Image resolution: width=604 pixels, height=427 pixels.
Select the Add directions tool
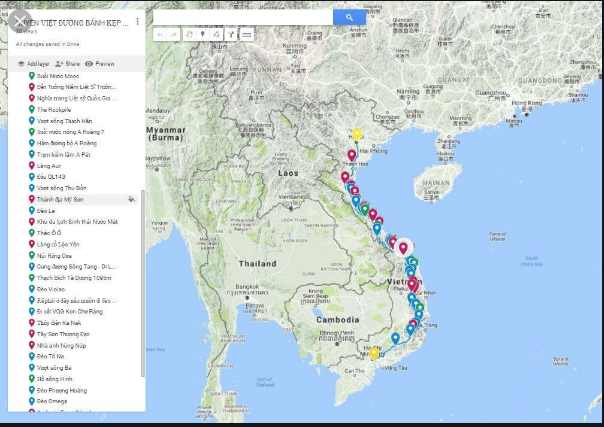point(230,35)
